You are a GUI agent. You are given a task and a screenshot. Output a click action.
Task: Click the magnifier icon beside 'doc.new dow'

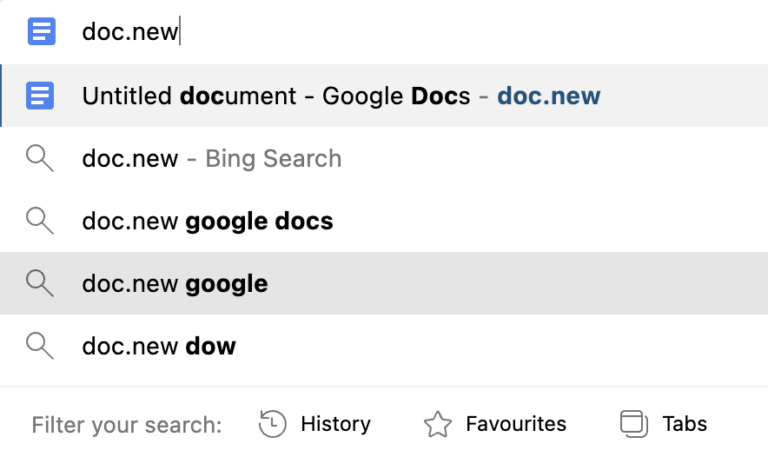[40, 346]
